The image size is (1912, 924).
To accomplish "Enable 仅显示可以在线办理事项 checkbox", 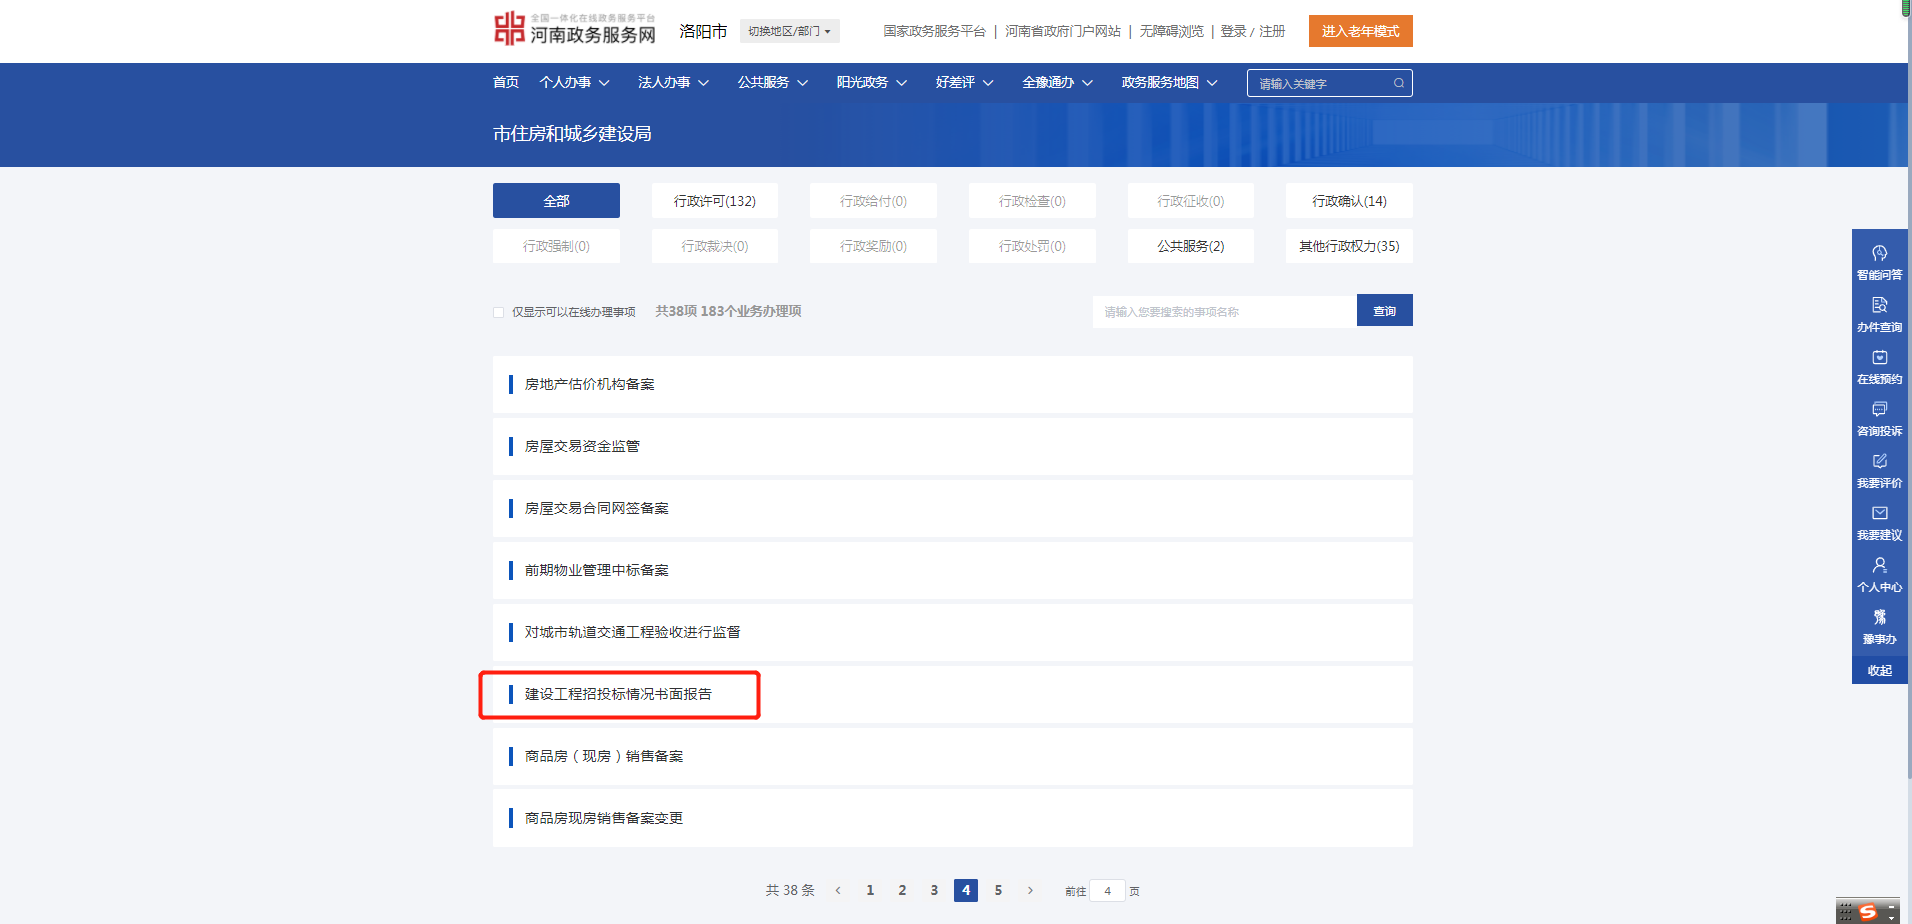I will click(x=498, y=312).
